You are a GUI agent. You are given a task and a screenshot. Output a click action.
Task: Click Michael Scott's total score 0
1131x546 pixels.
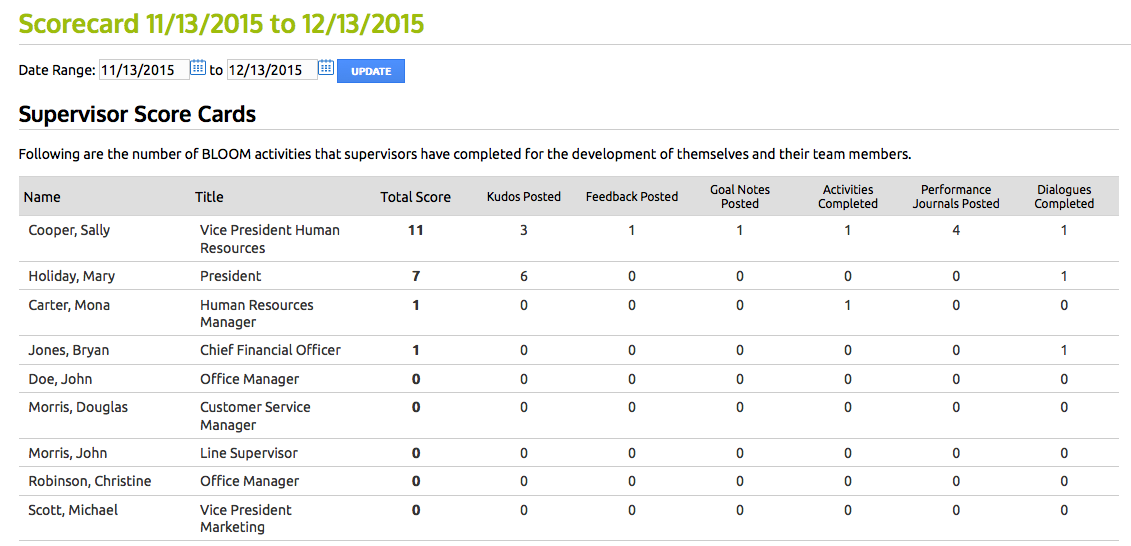click(x=415, y=510)
